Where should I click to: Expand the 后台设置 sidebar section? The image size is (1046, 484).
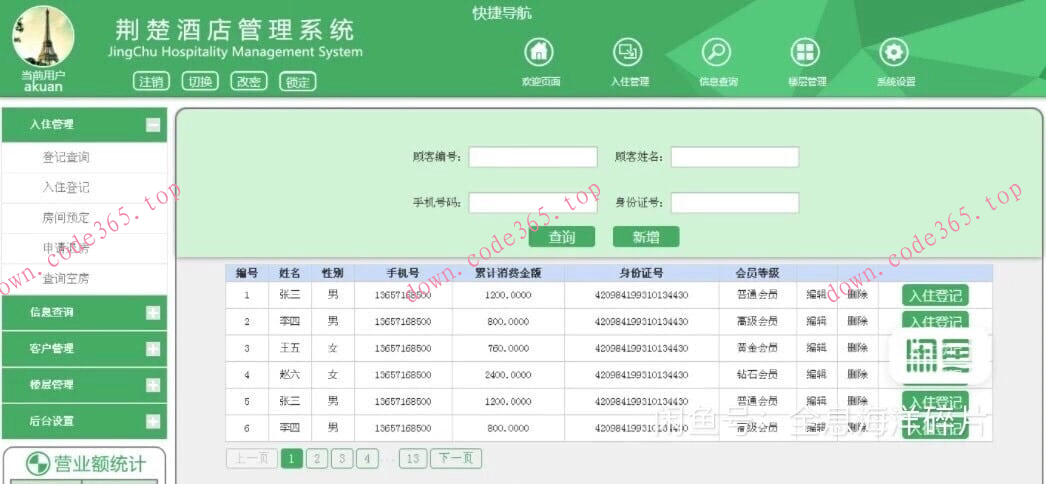[x=153, y=421]
